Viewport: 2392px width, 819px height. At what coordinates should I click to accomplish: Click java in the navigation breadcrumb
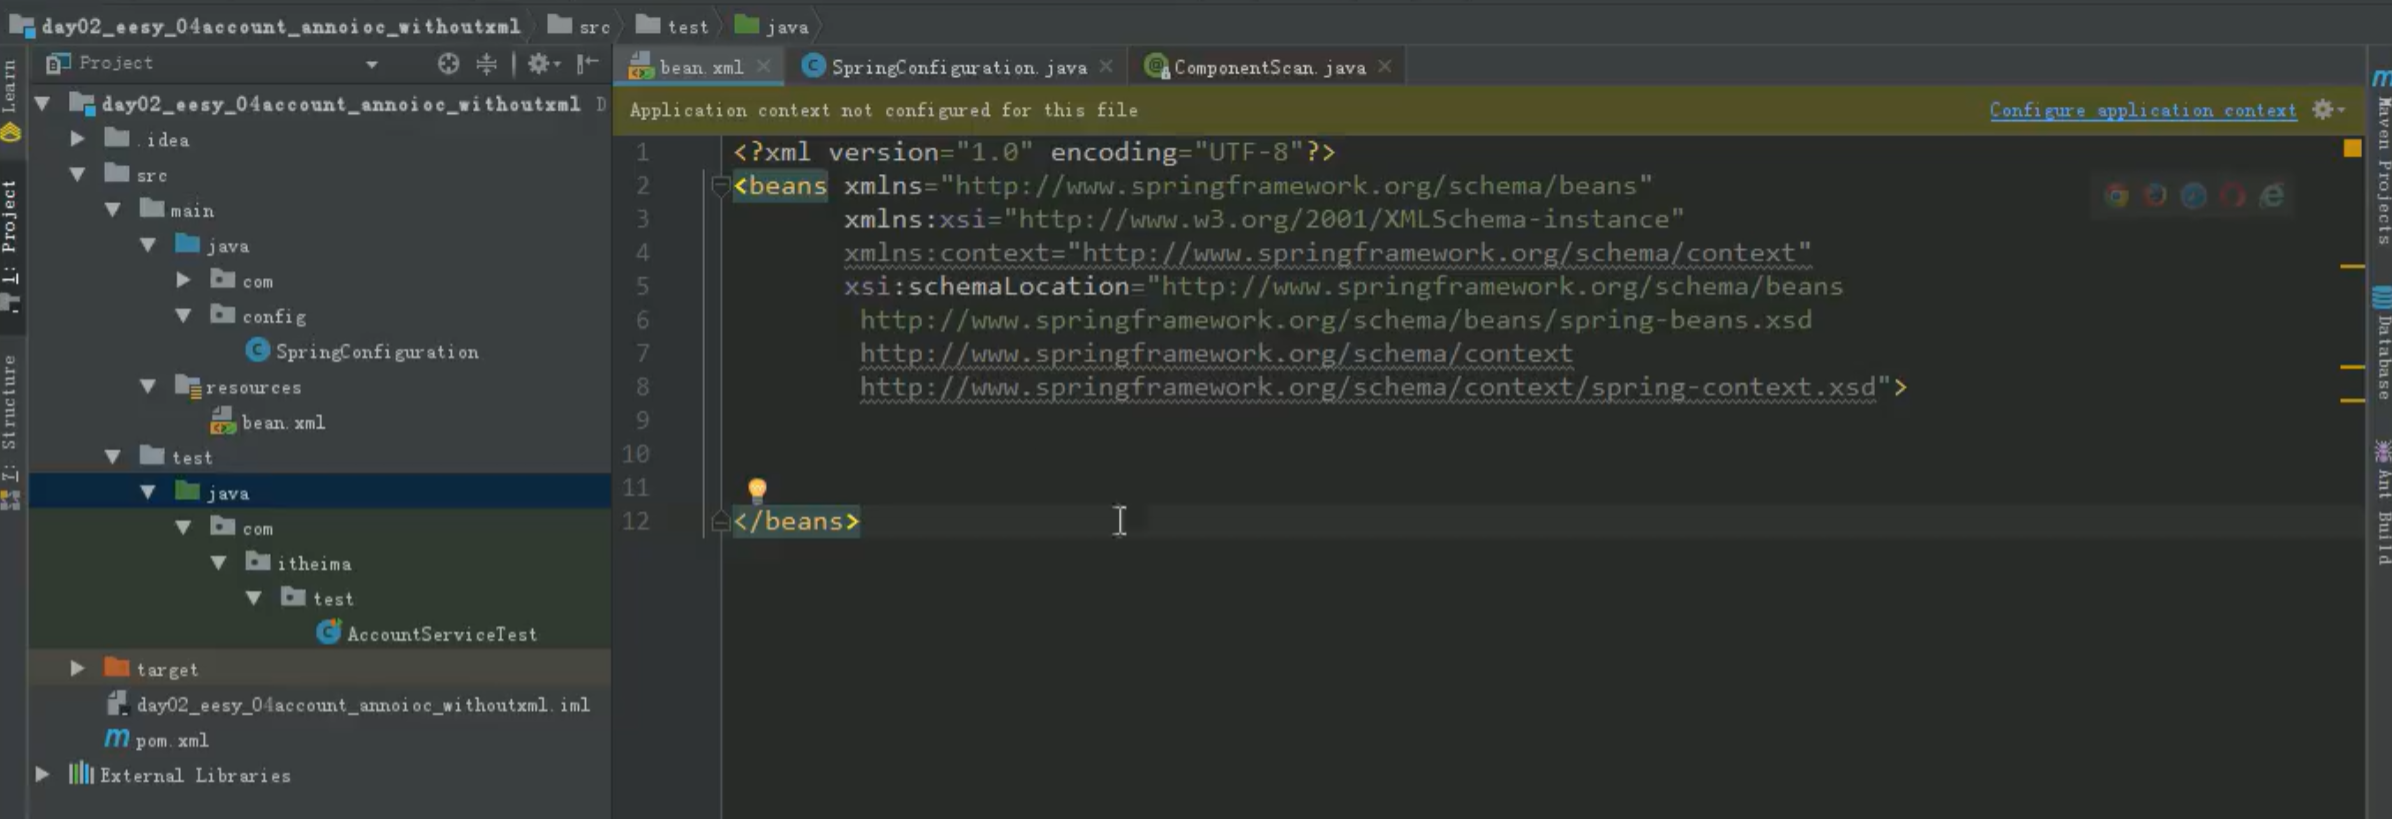click(x=771, y=26)
